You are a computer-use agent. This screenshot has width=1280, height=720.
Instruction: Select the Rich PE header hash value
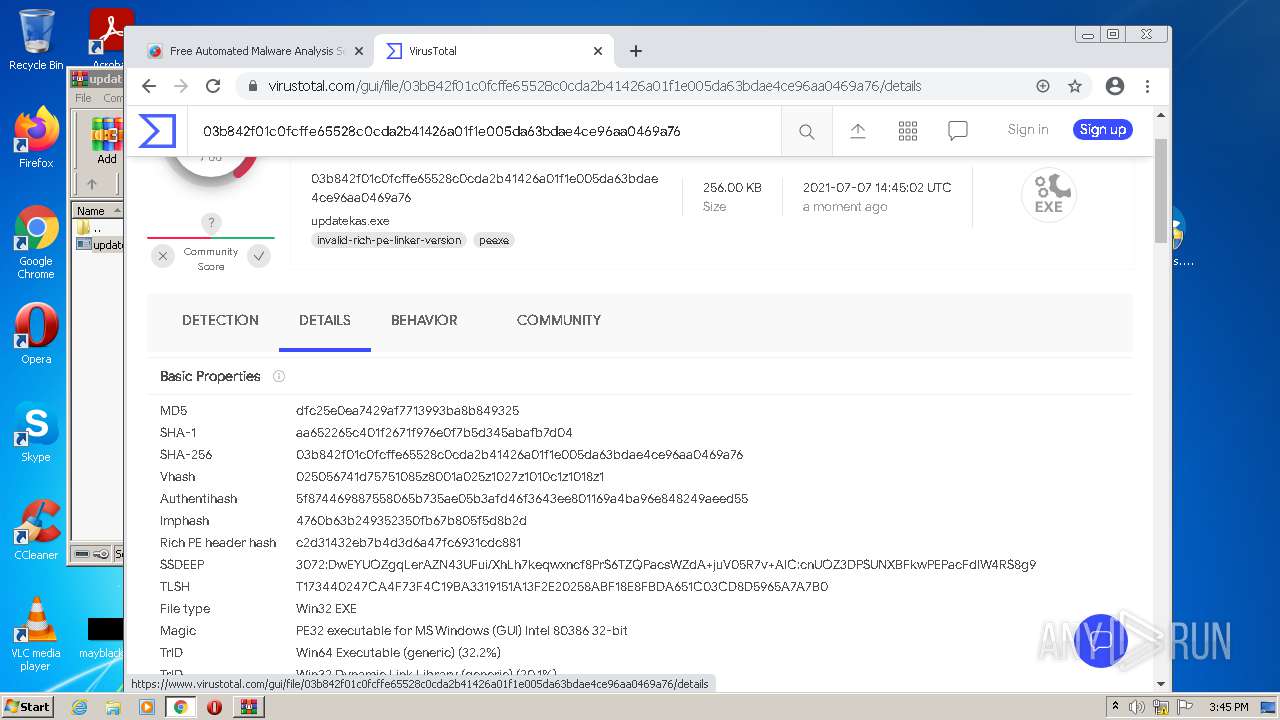408,543
